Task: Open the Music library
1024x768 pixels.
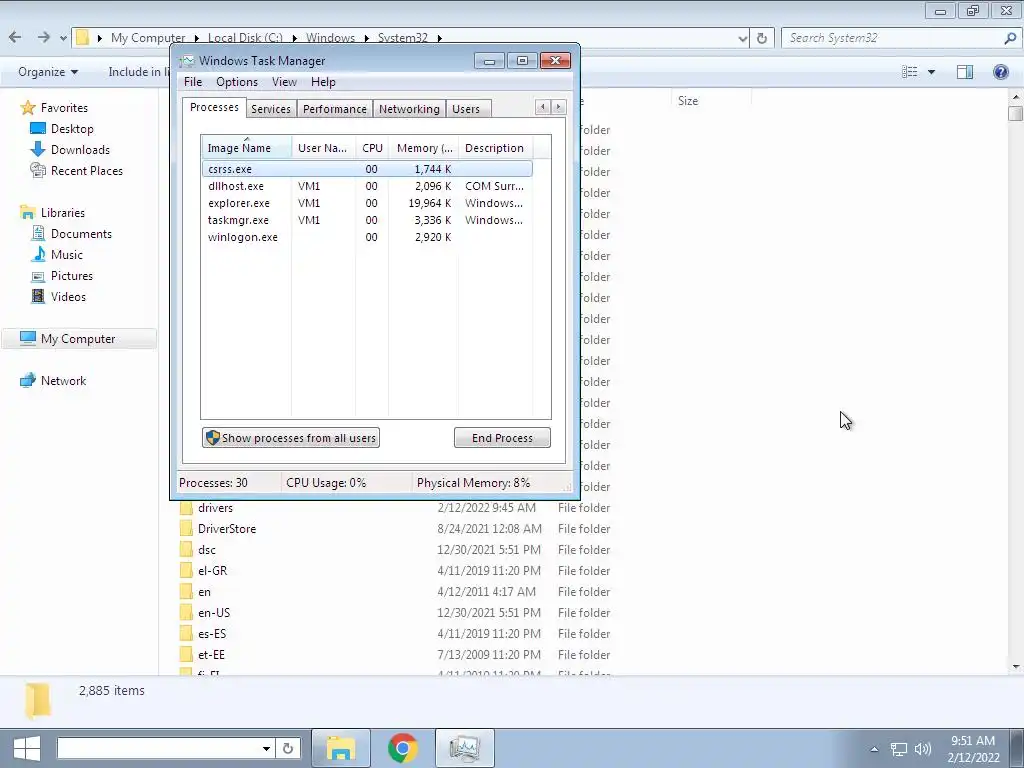Action: tap(67, 255)
